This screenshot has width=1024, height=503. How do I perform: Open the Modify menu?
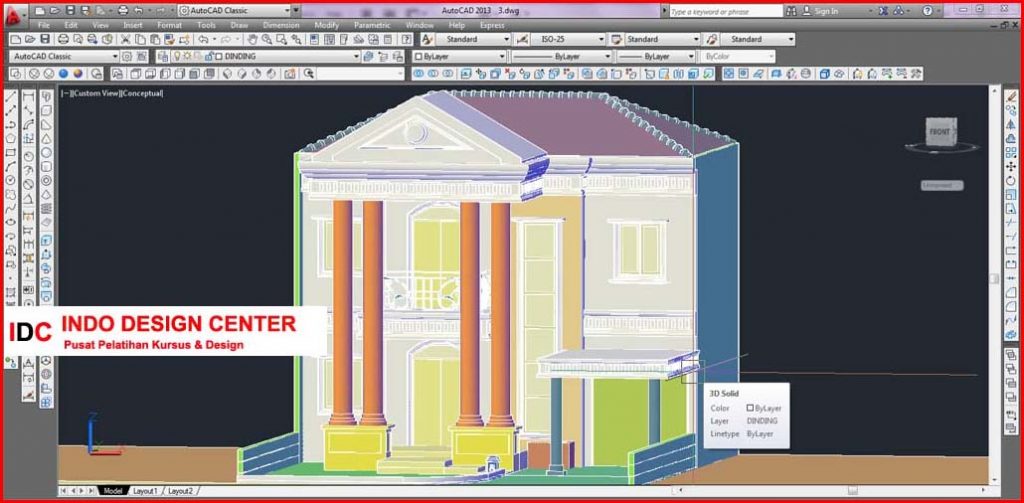pyautogui.click(x=327, y=25)
